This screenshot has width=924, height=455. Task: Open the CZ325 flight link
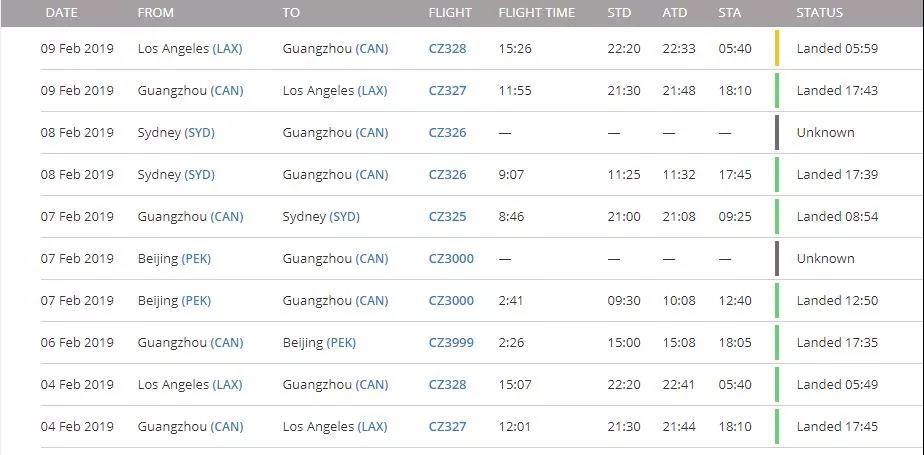[447, 216]
